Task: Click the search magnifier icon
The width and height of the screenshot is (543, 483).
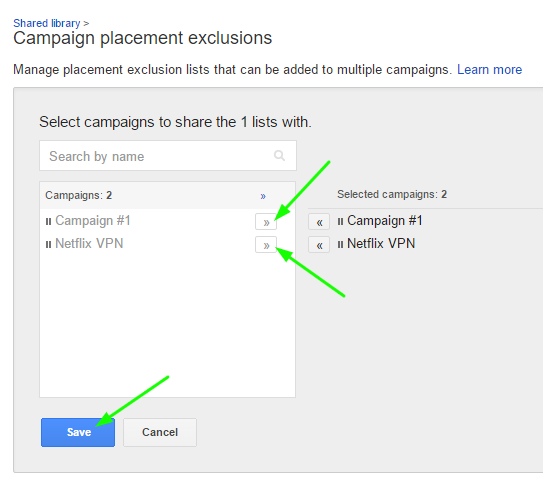Action: click(279, 155)
